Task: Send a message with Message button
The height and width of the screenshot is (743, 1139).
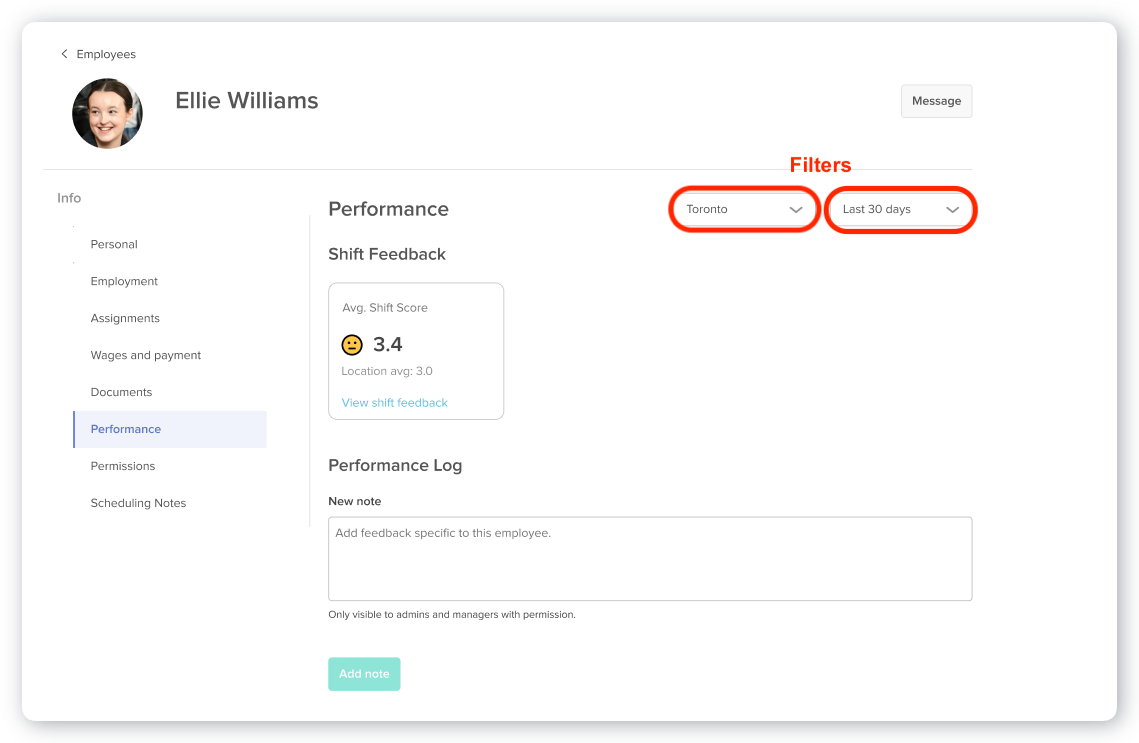Action: click(936, 101)
